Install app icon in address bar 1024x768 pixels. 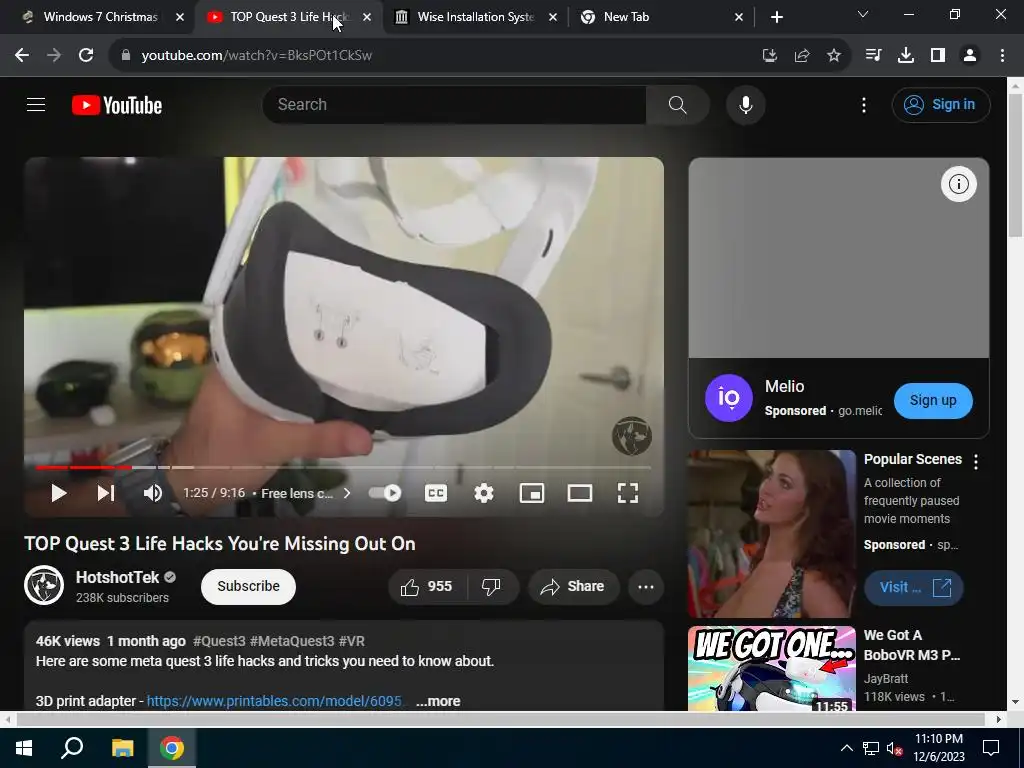(x=770, y=56)
